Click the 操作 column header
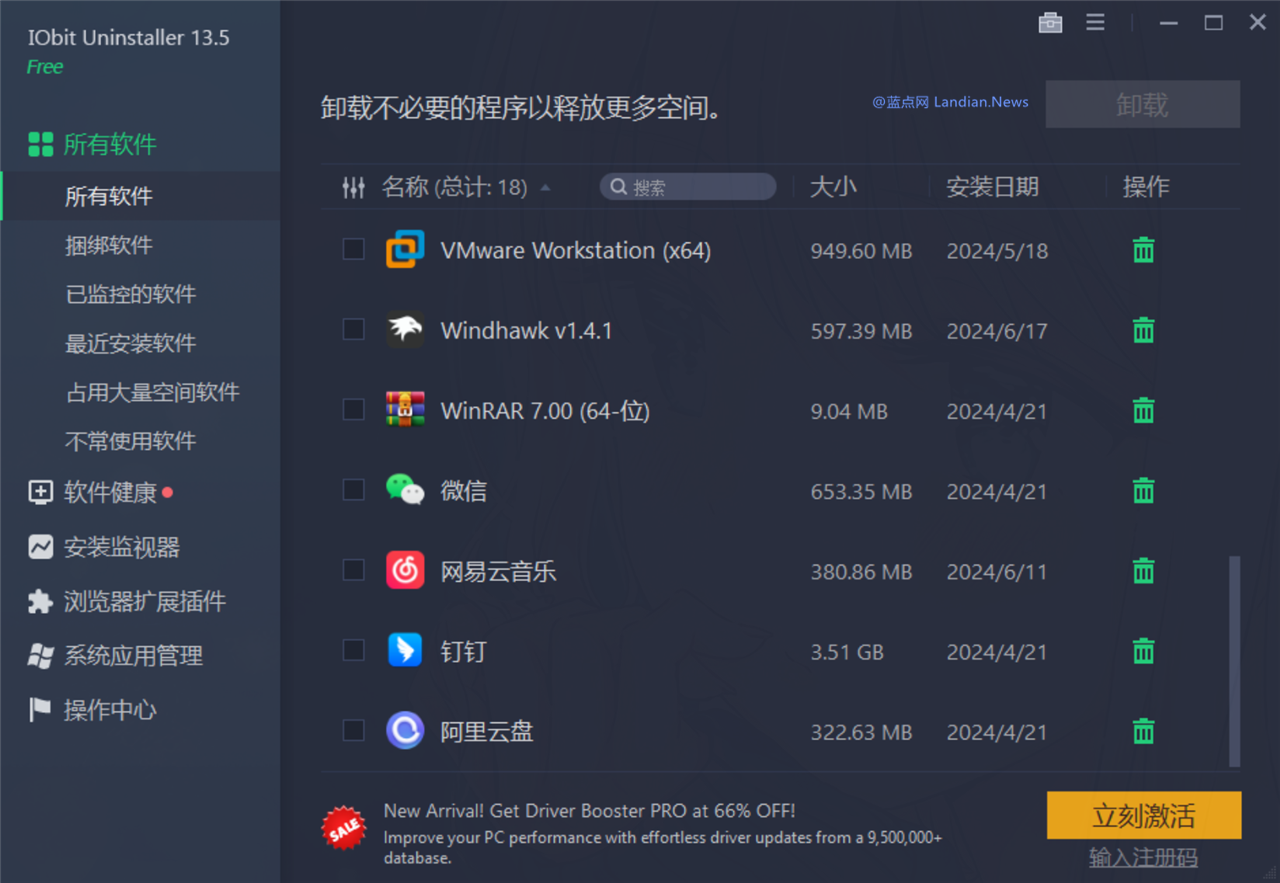Viewport: 1280px width, 883px height. pyautogui.click(x=1146, y=187)
